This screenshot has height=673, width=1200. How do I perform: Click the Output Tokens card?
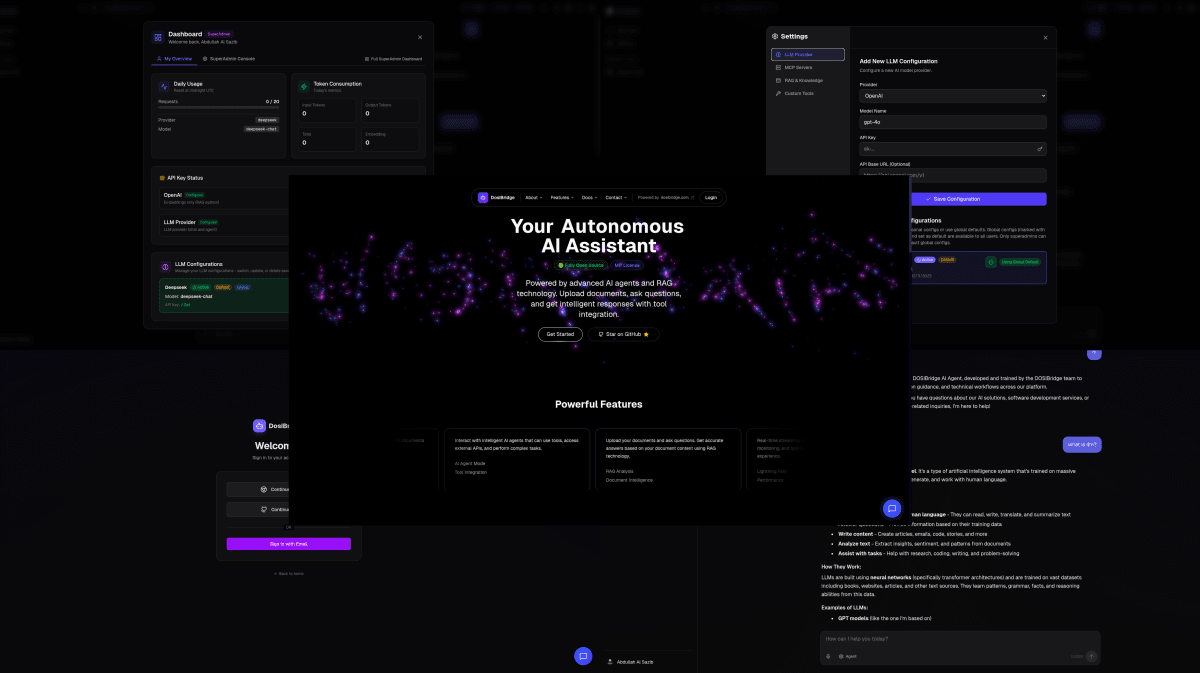pos(390,110)
